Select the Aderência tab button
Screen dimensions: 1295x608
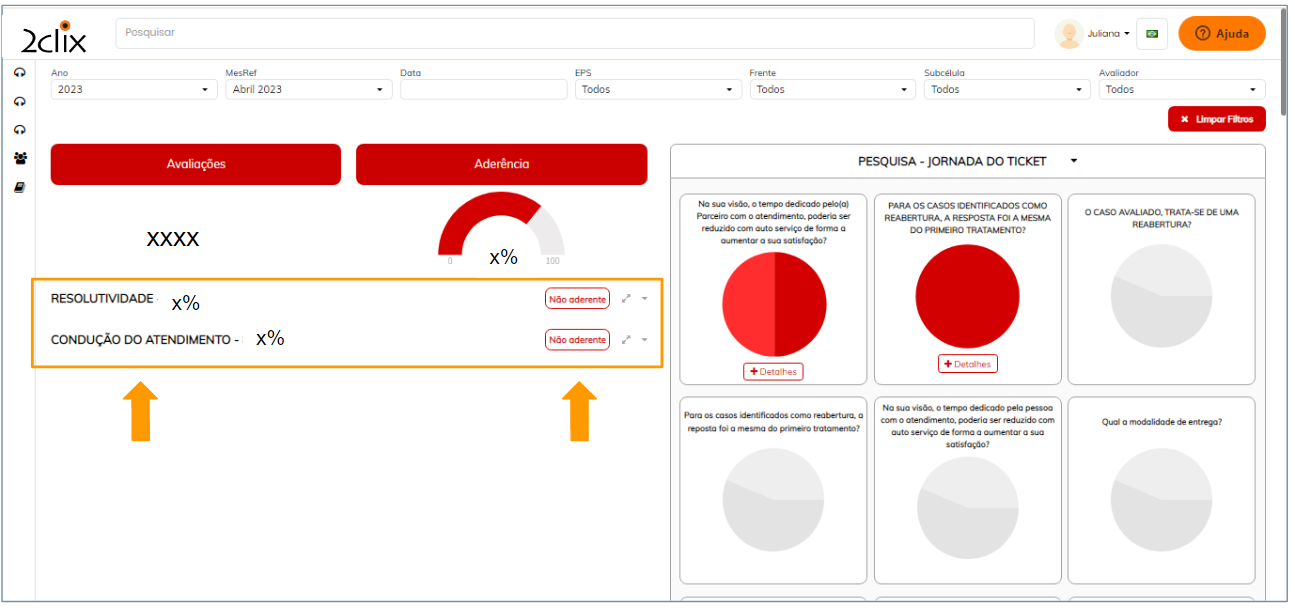coord(502,164)
